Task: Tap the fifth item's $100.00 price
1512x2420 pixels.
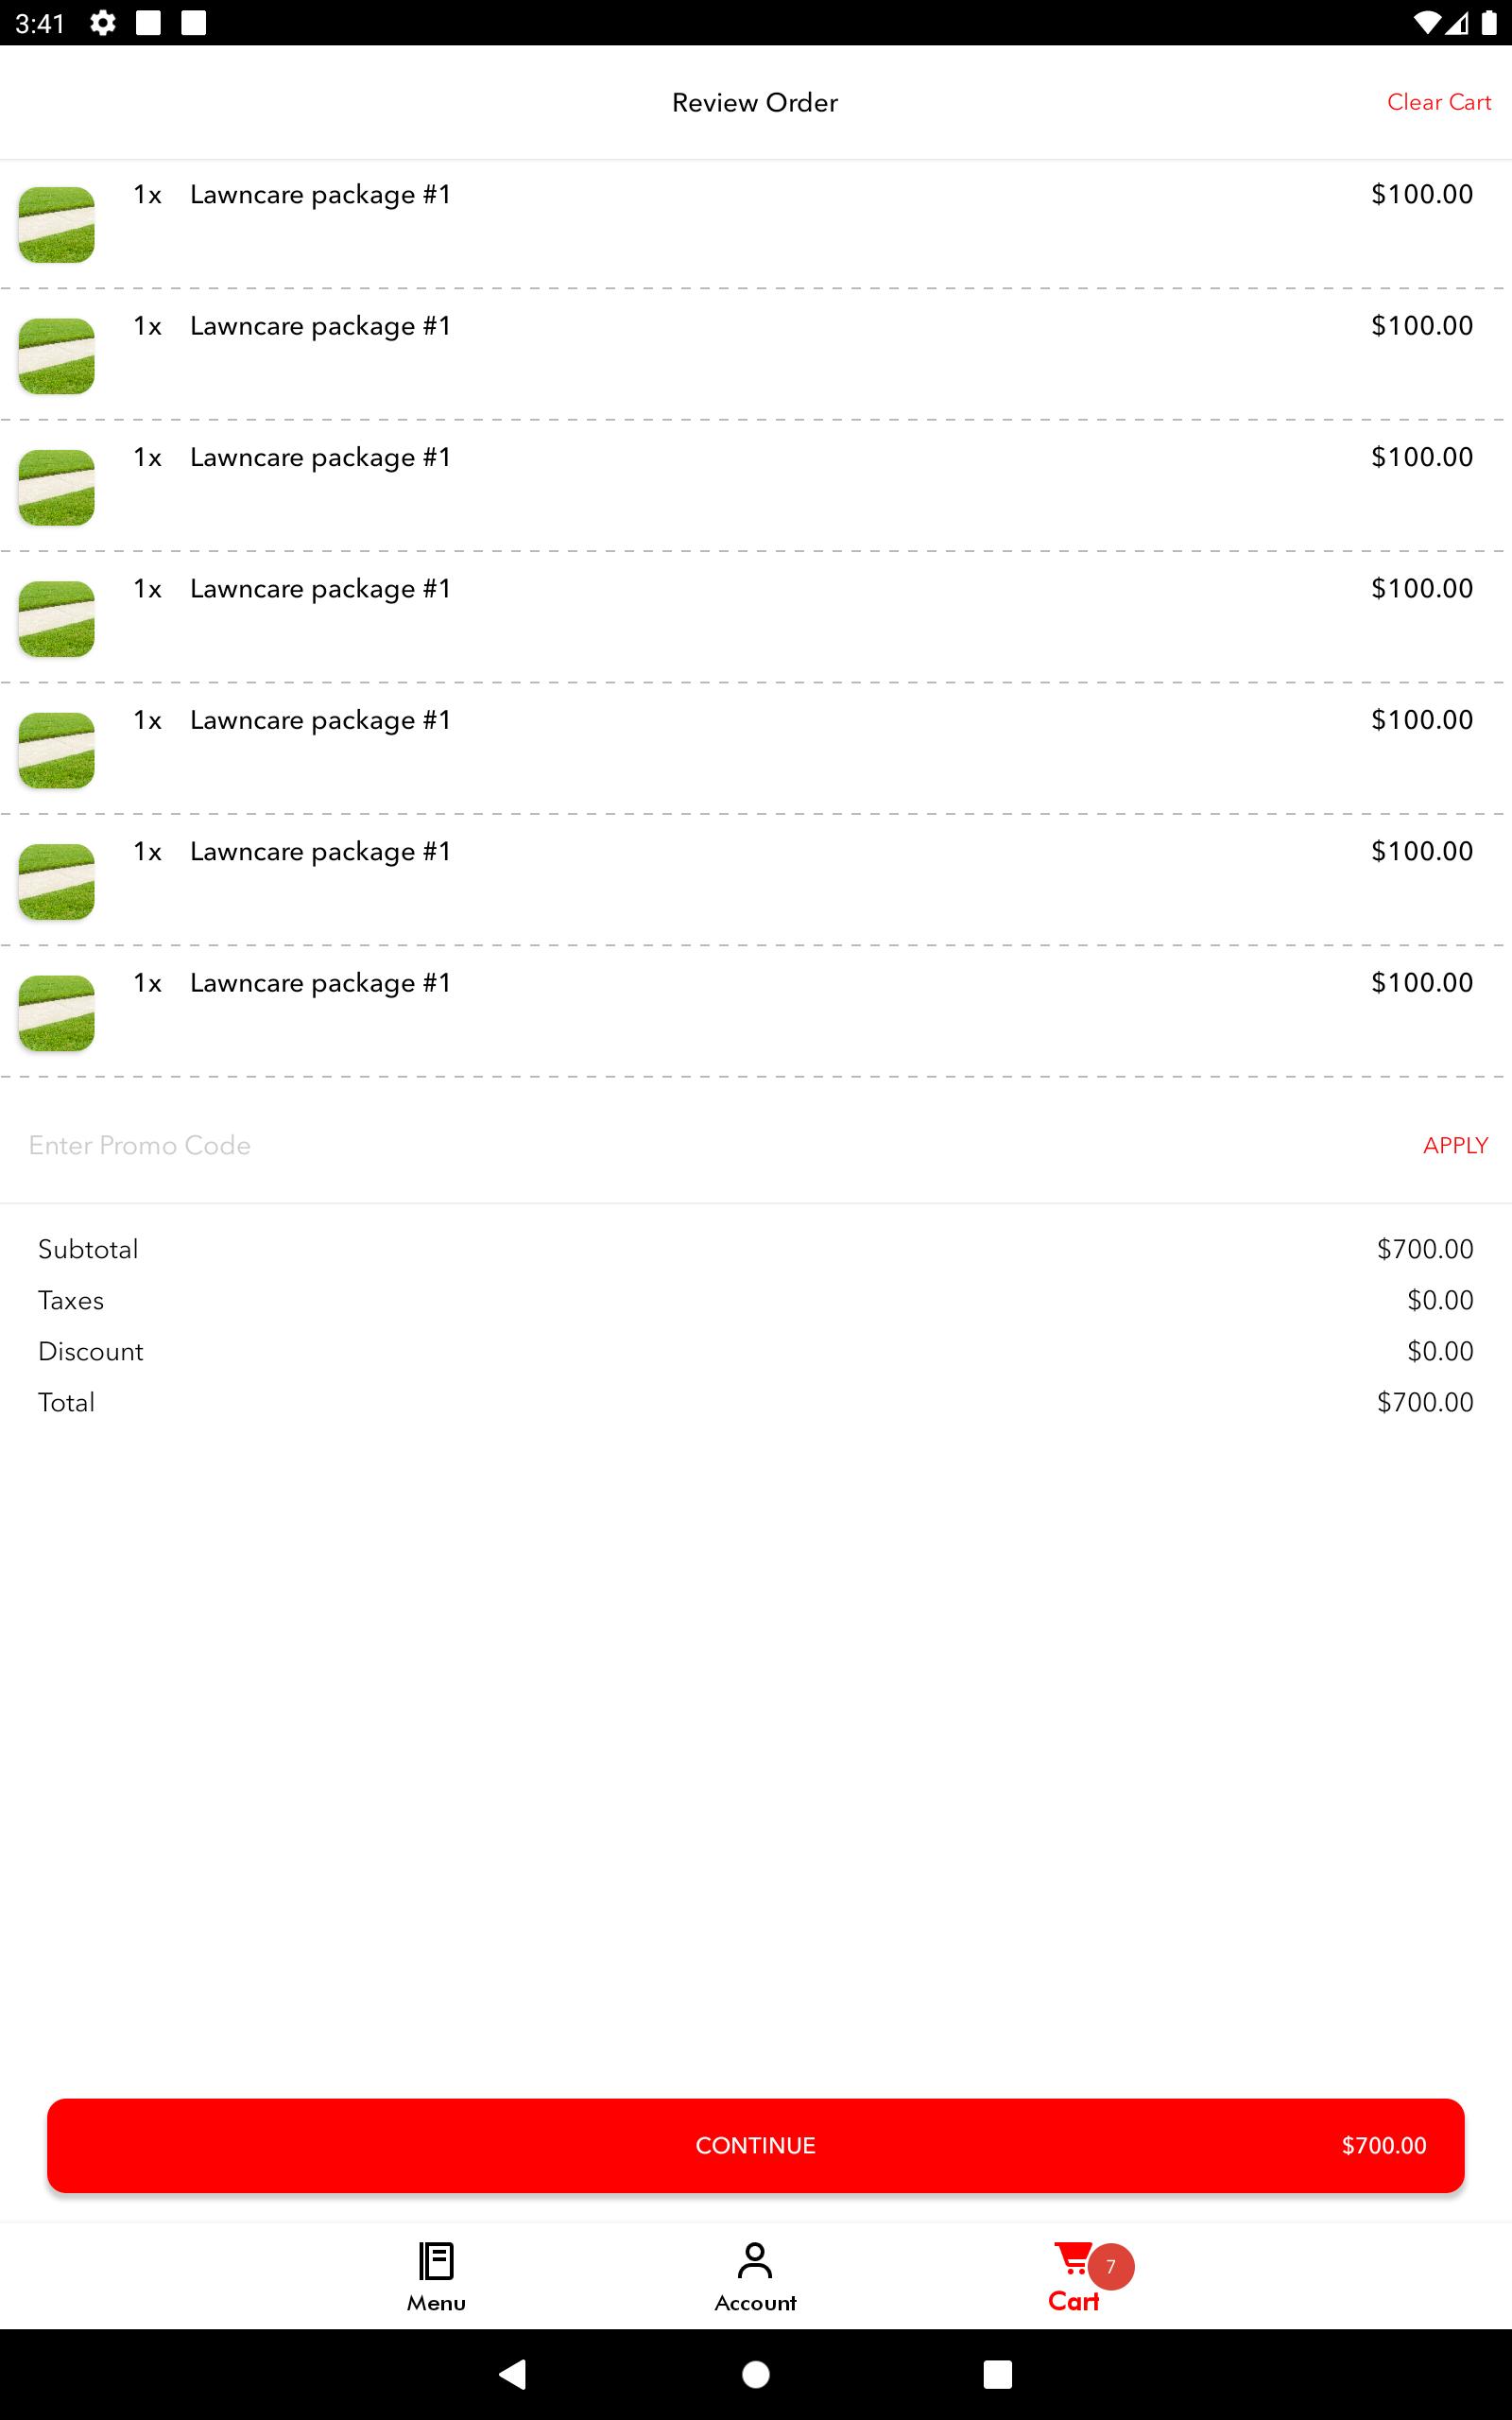Action: 1421,720
